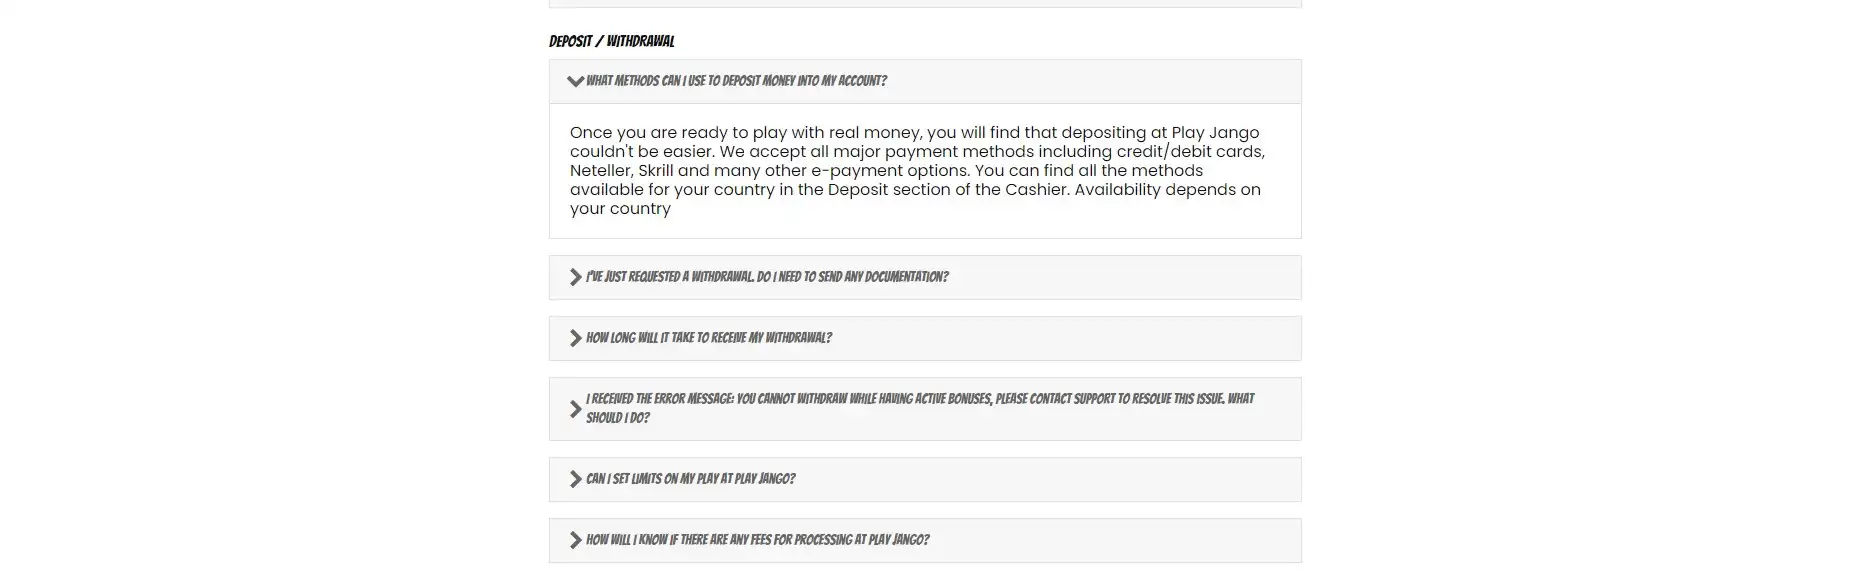Image resolution: width=1856 pixels, height=584 pixels.
Task: Click the 'Deposit / Withdrawal' section heading
Action: click(612, 41)
